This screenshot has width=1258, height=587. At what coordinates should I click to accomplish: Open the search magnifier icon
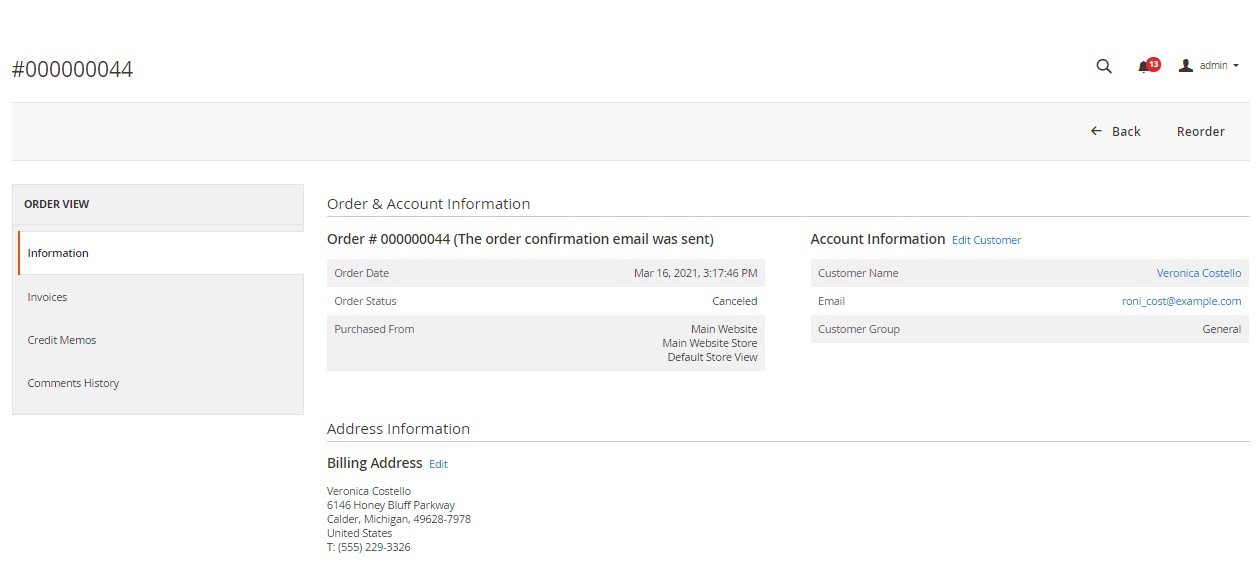[x=1104, y=66]
